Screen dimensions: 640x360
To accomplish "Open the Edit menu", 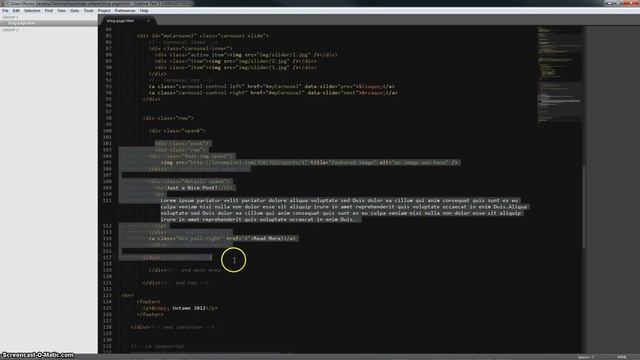I will point(16,11).
